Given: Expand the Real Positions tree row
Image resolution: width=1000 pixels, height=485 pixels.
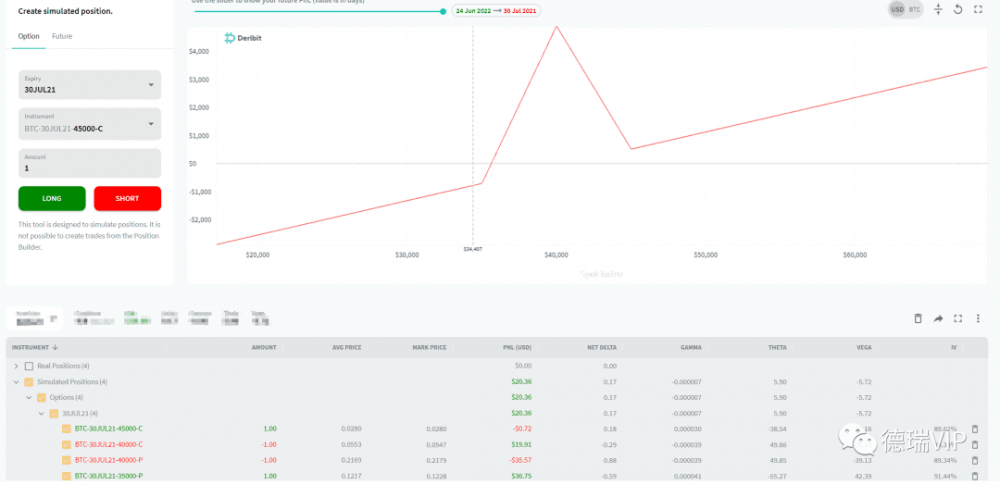Looking at the screenshot, I should click(16, 366).
